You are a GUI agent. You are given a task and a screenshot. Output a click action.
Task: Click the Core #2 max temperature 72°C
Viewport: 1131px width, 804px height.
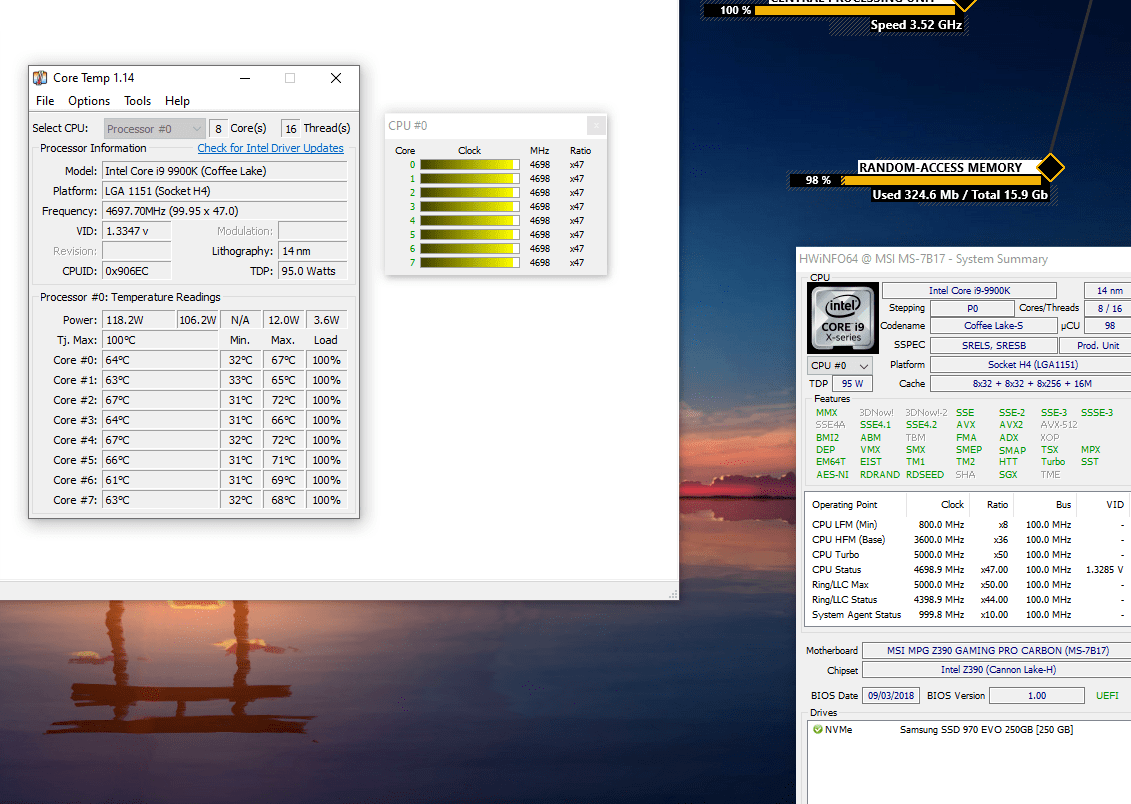click(x=283, y=400)
